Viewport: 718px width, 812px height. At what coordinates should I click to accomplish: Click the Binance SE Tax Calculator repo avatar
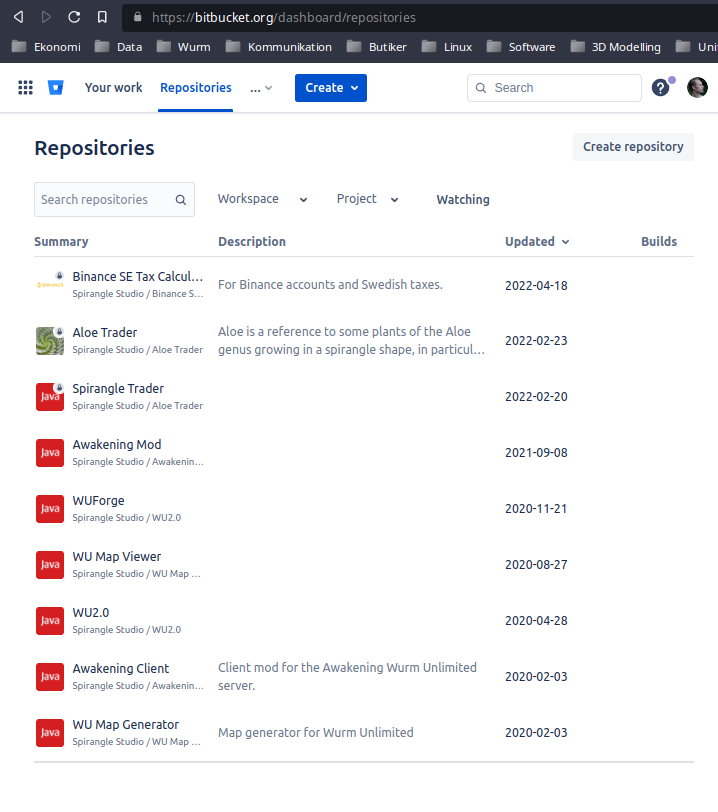[x=50, y=284]
